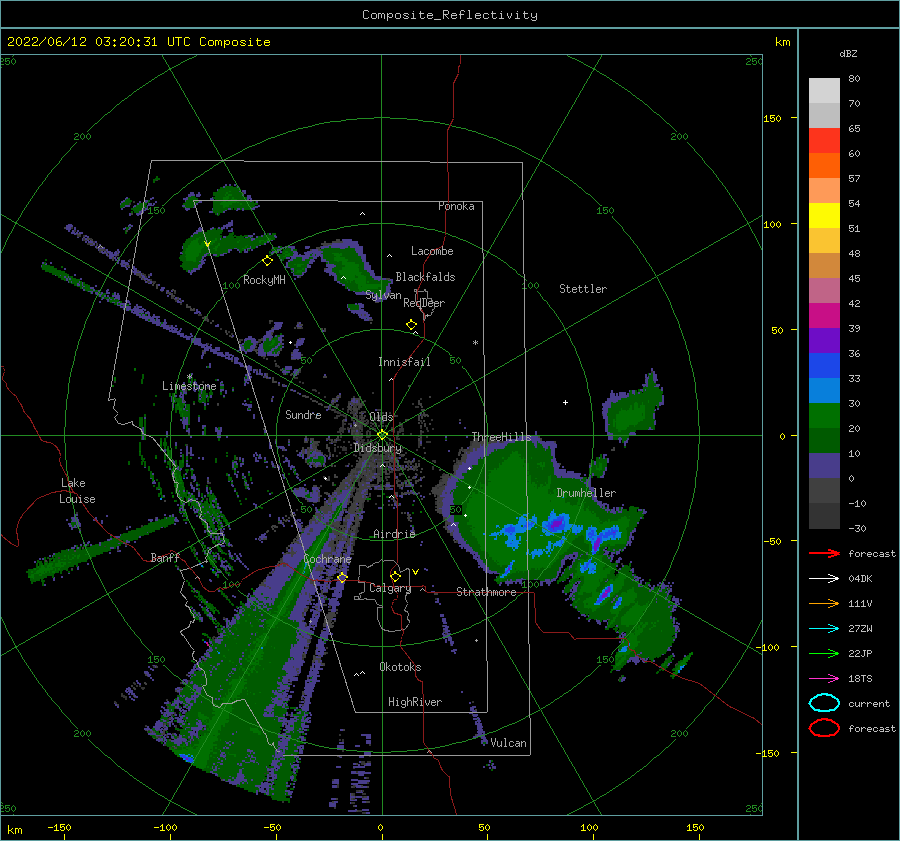Screen dimensions: 900x841
Task: Pick the light grey 70-80 dBZ swatch
Action: pyautogui.click(x=824, y=91)
